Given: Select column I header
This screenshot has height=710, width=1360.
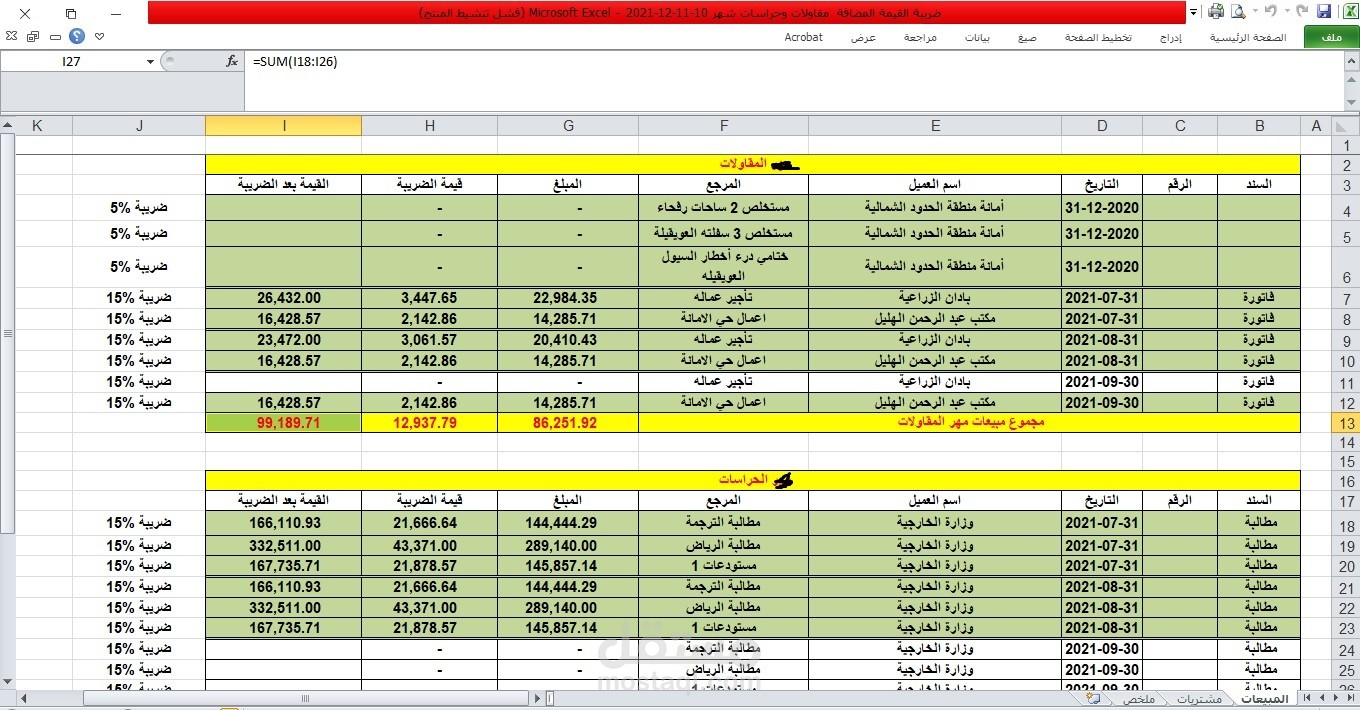Looking at the screenshot, I should click(284, 125).
